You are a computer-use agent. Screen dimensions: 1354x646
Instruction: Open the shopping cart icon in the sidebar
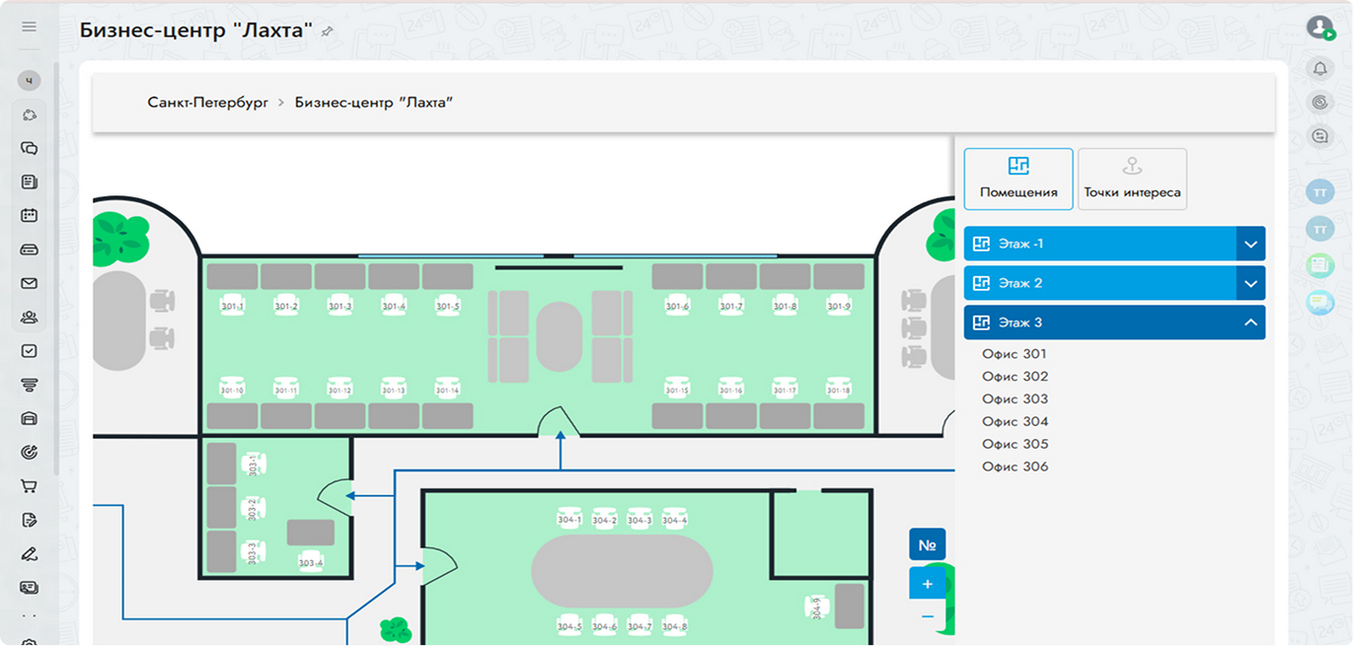[29, 486]
